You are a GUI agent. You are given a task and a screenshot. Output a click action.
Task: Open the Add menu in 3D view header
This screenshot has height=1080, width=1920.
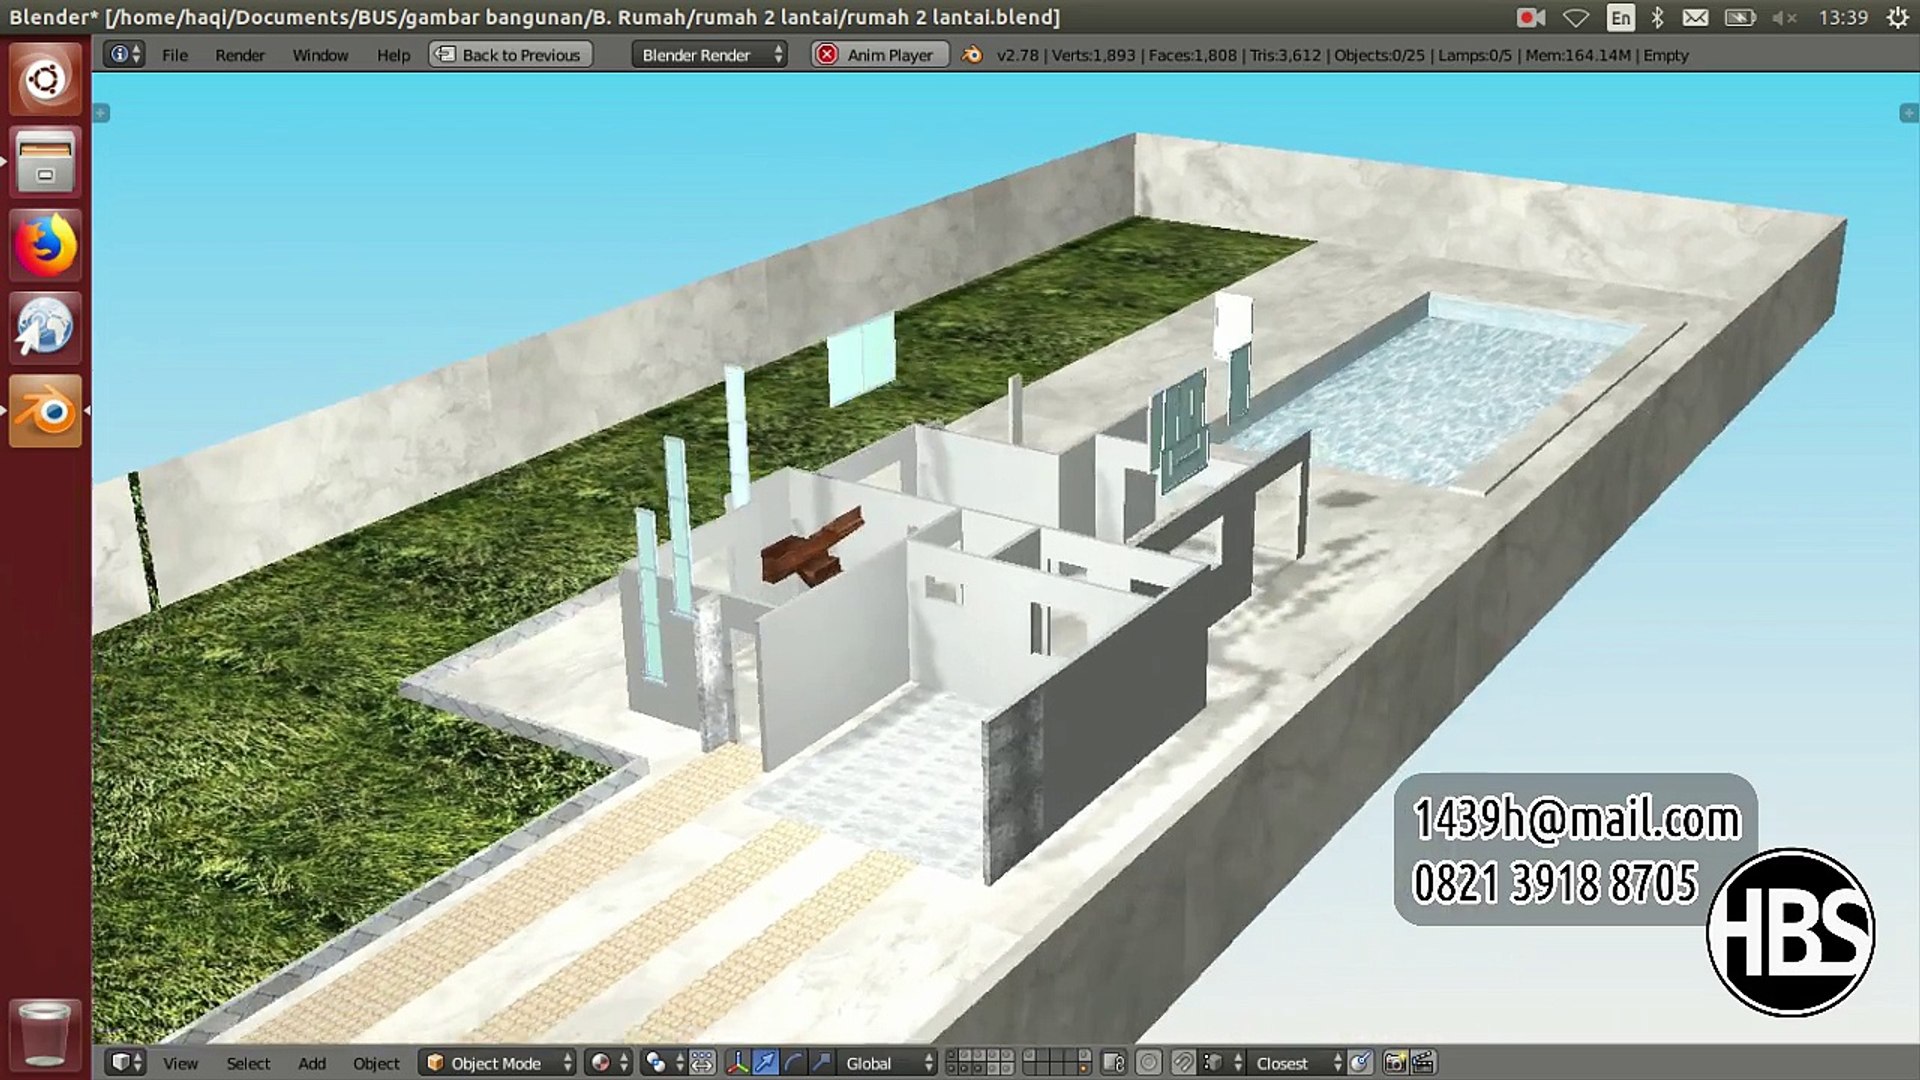pos(312,1063)
